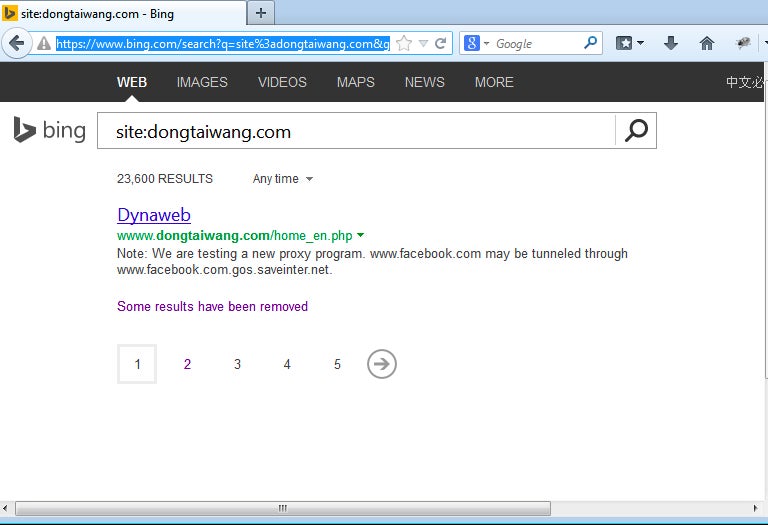Click the Google search engine icon
Image resolution: width=768 pixels, height=525 pixels.
point(472,43)
